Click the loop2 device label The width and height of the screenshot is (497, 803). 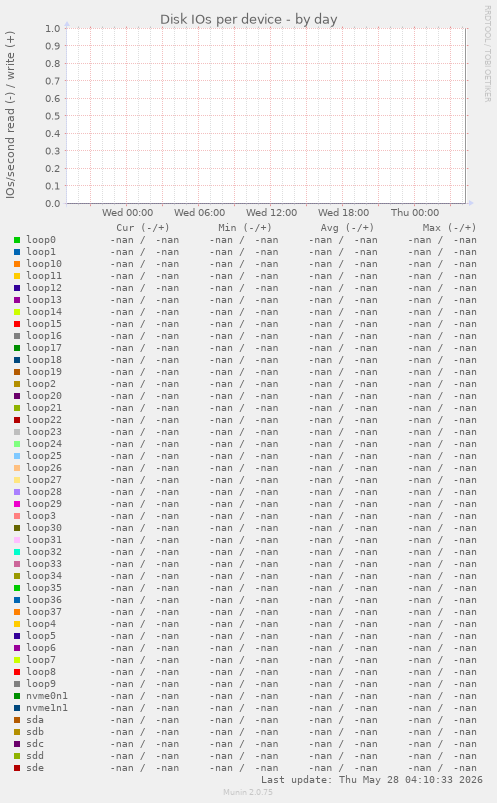coord(41,384)
